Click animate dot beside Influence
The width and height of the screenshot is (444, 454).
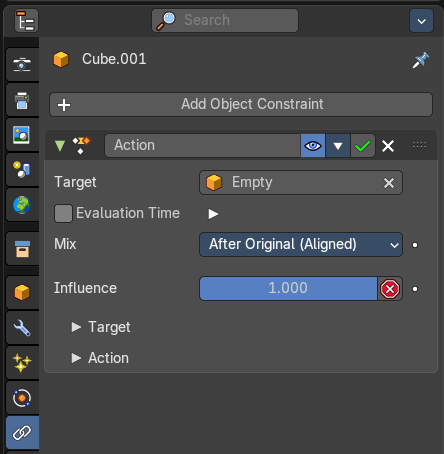pos(415,289)
